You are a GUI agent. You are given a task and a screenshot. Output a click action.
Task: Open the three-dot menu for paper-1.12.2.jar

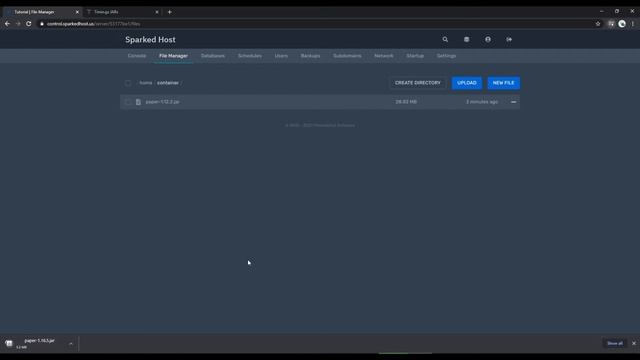[x=513, y=102]
